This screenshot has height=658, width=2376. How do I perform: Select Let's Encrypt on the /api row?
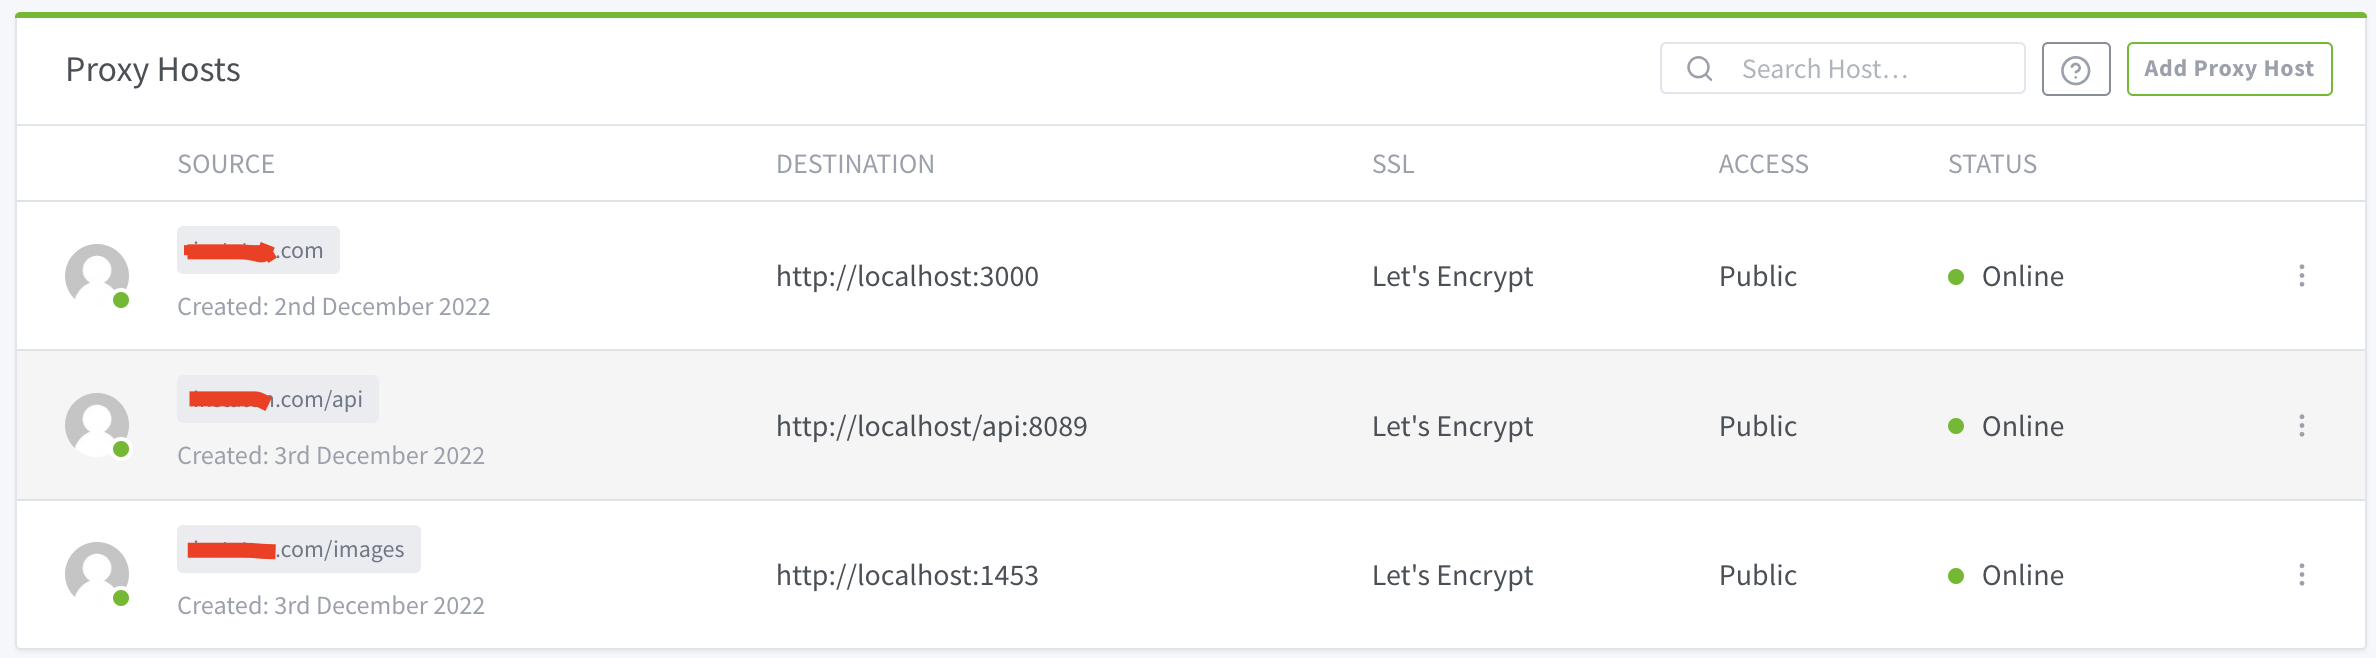[1453, 426]
